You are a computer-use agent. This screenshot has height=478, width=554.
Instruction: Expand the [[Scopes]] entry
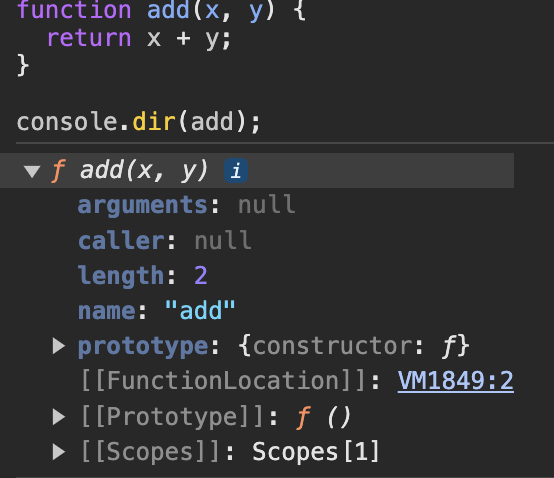click(59, 452)
